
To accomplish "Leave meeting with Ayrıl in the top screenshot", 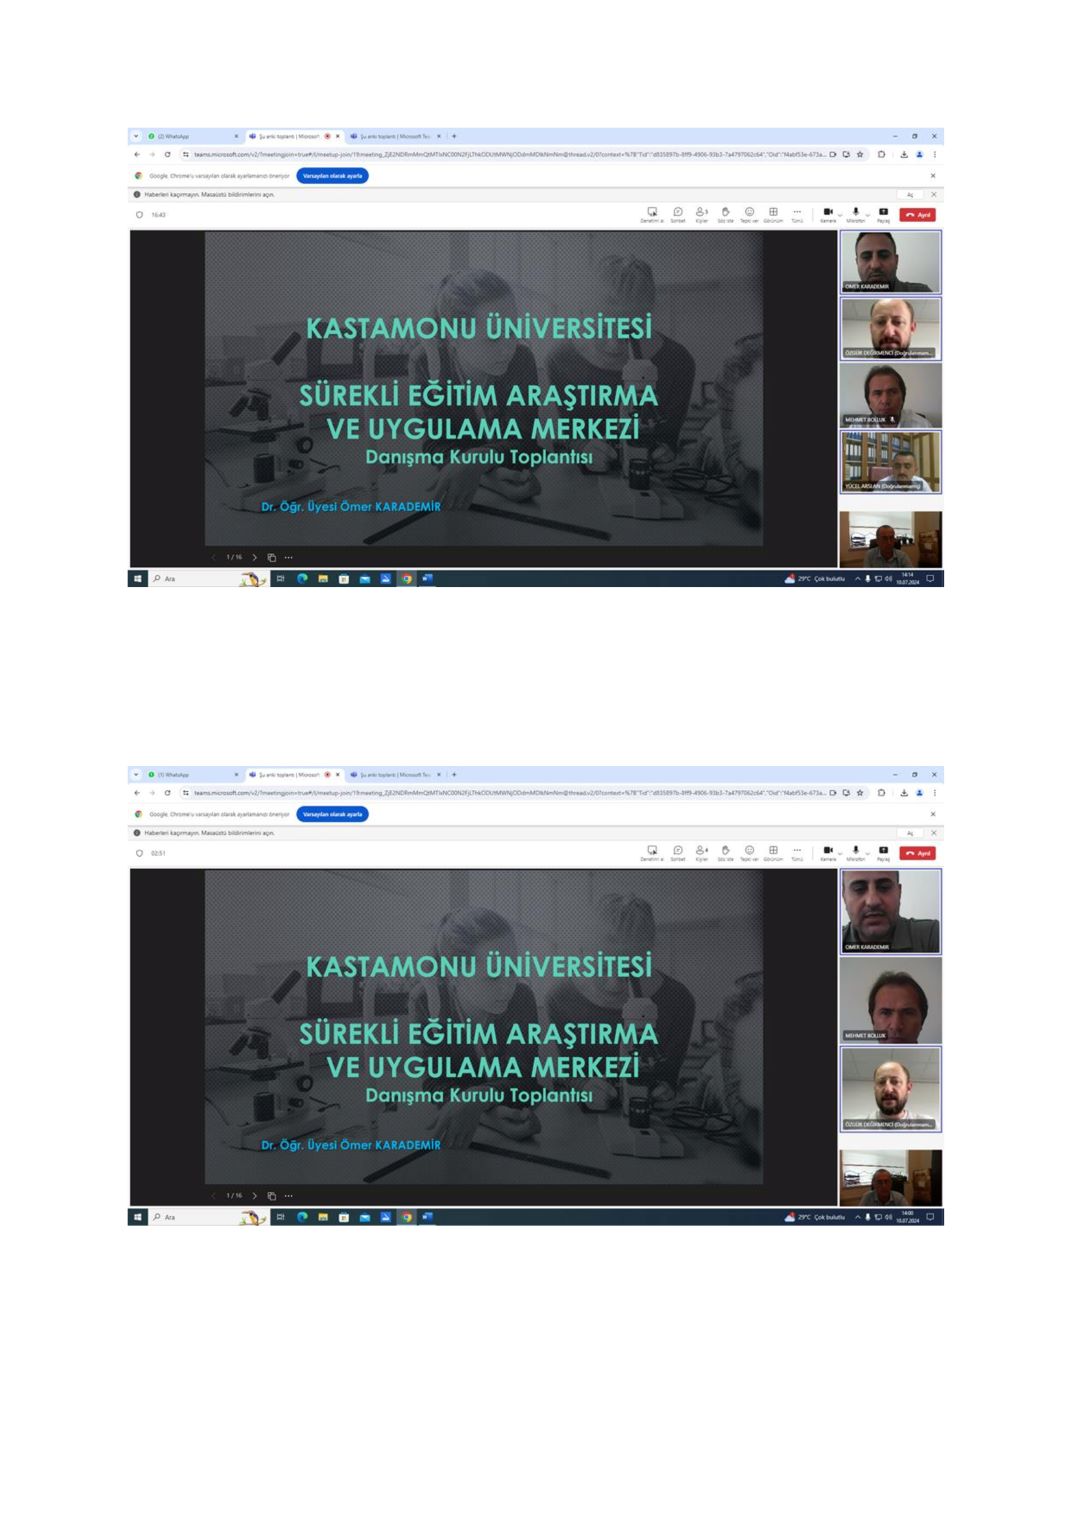I will [x=918, y=214].
